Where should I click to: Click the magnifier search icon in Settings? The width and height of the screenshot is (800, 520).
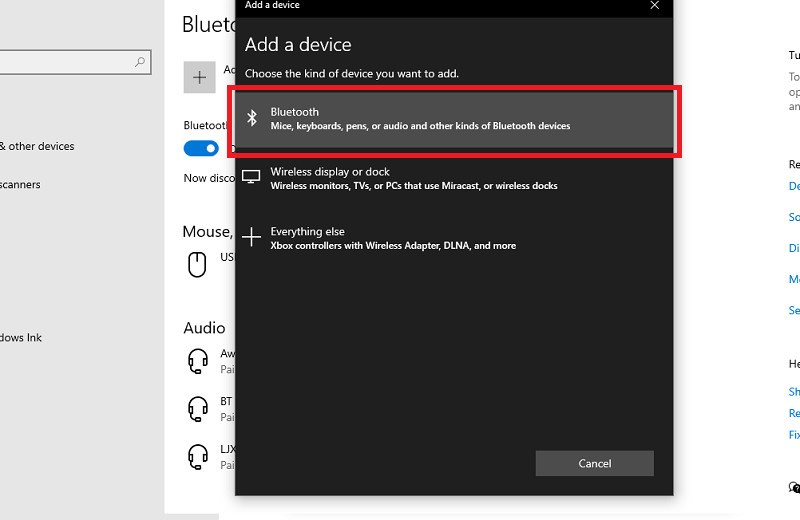[x=140, y=62]
